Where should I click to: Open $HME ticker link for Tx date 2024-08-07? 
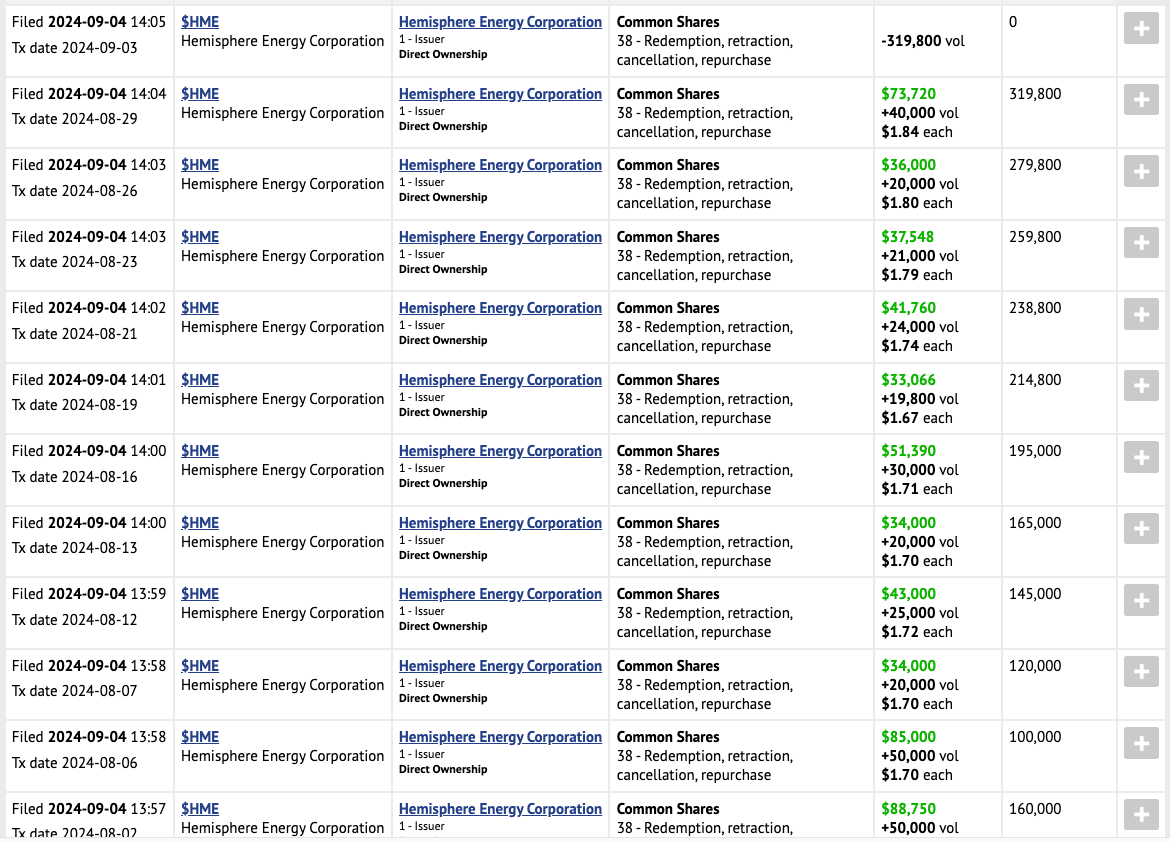[x=200, y=666]
